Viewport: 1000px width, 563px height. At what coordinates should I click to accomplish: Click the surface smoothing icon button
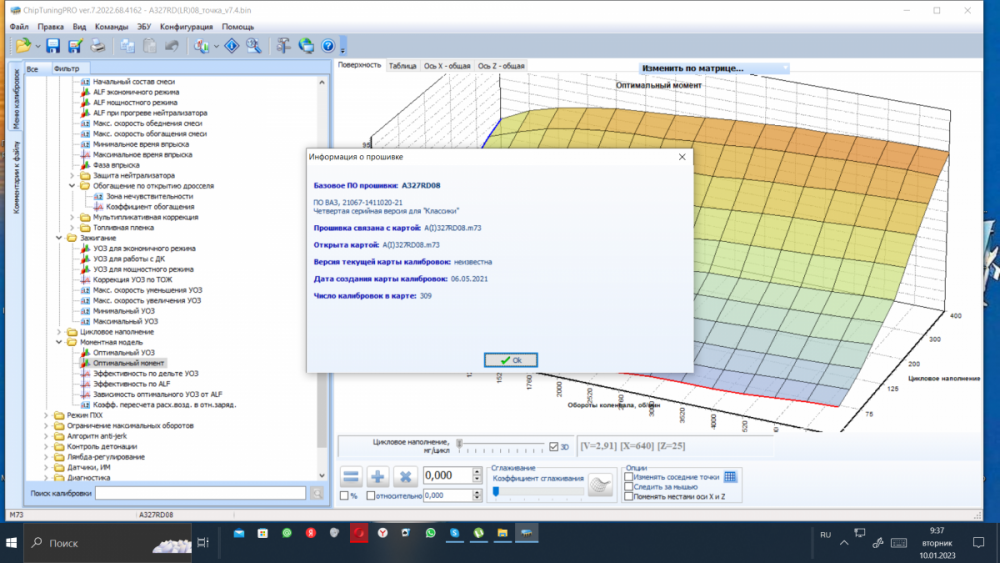tap(599, 485)
